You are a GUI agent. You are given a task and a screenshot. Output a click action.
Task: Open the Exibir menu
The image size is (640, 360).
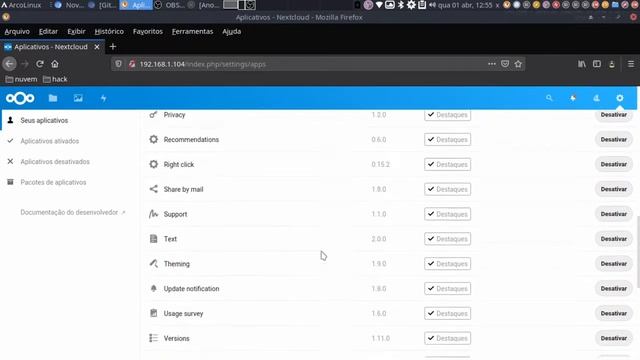click(x=76, y=31)
